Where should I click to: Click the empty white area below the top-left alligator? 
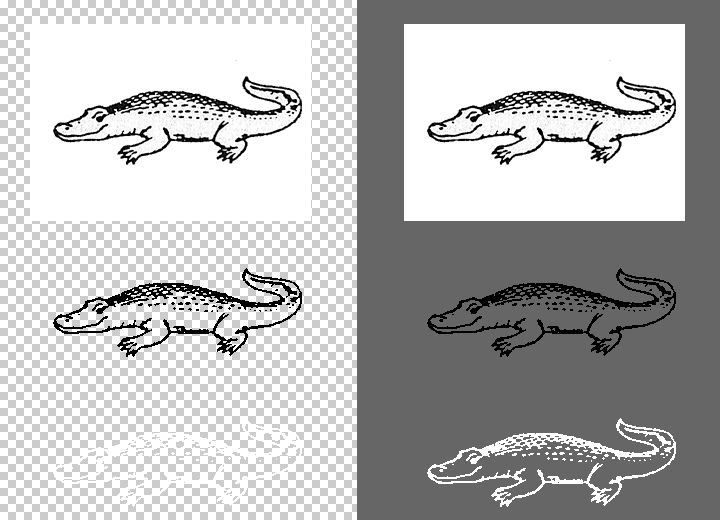(170, 195)
